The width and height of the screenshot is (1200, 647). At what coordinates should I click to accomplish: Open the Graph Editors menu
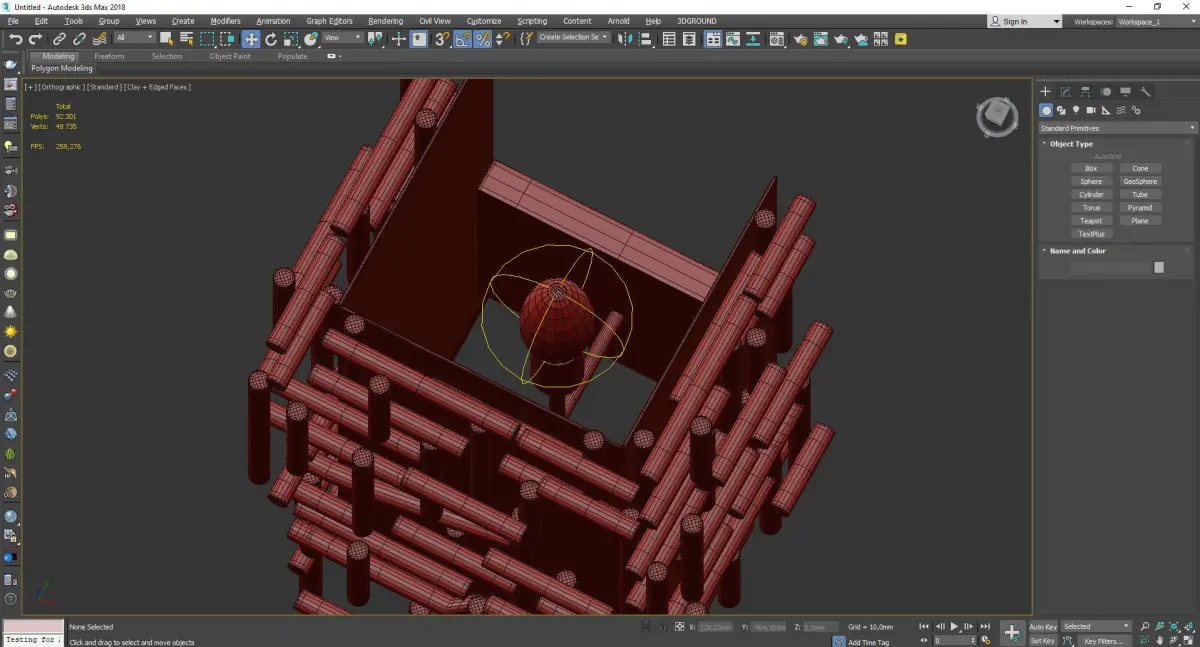329,21
